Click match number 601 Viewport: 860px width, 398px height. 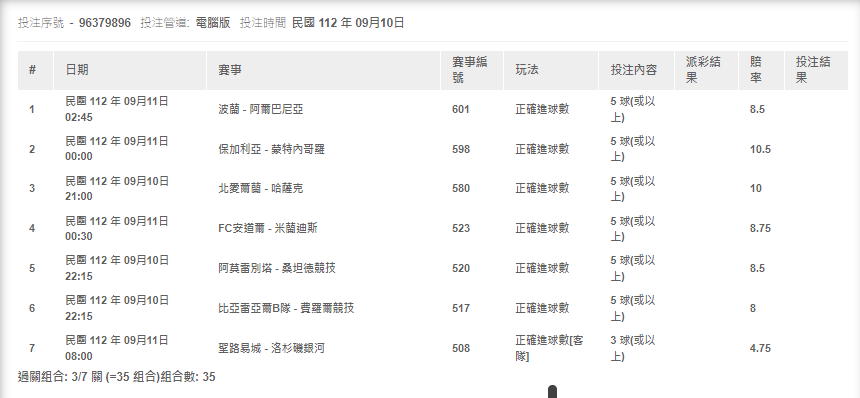point(461,110)
